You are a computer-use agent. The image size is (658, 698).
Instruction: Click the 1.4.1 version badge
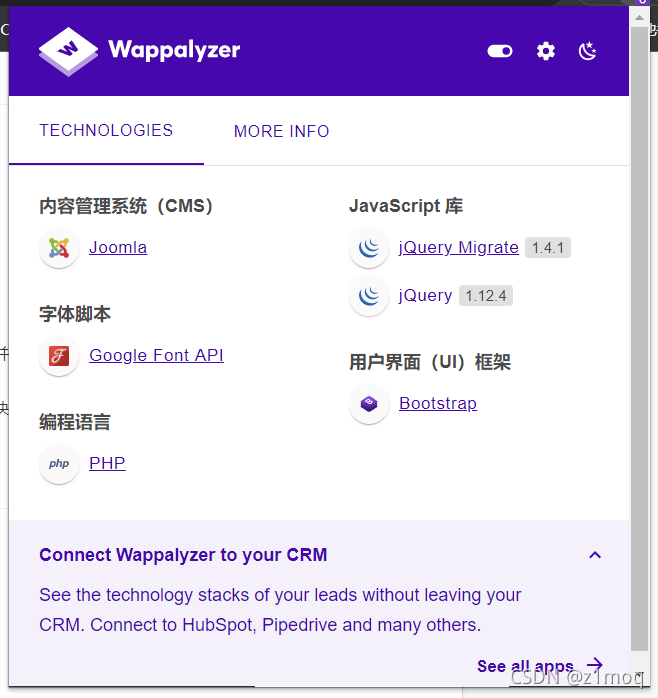click(548, 248)
